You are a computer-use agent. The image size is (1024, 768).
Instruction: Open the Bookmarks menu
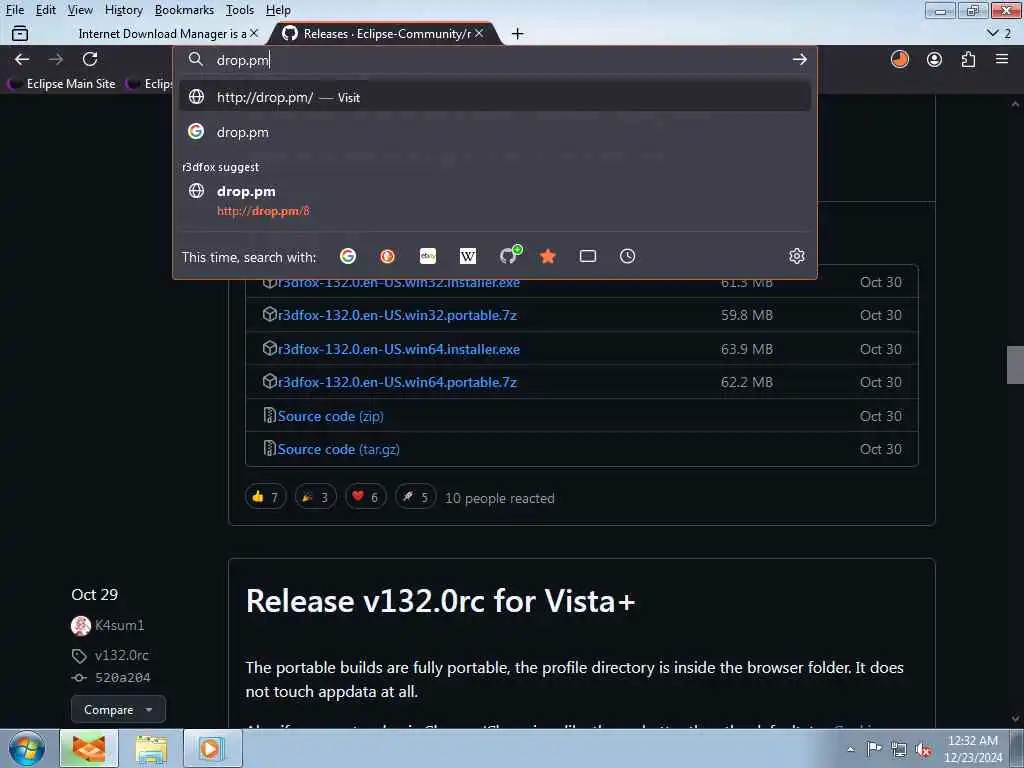(x=184, y=10)
